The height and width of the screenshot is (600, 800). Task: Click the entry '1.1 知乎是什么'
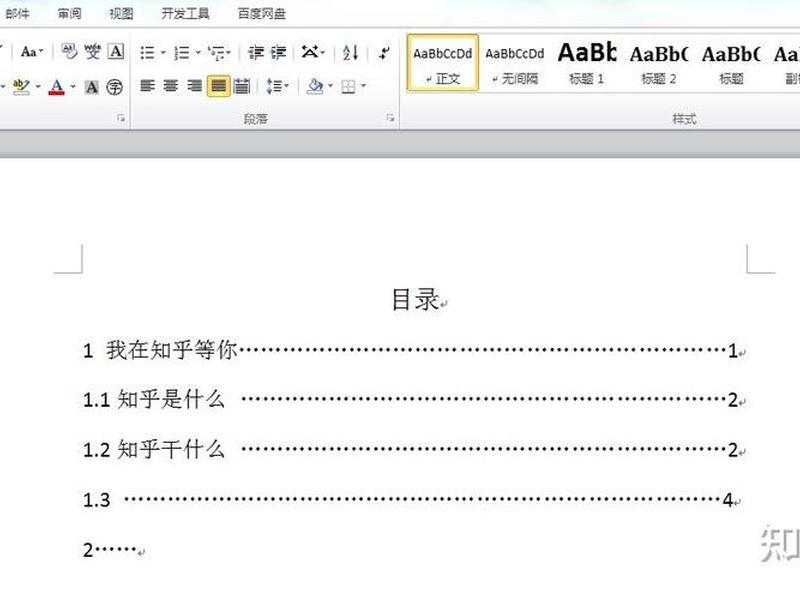[x=154, y=399]
